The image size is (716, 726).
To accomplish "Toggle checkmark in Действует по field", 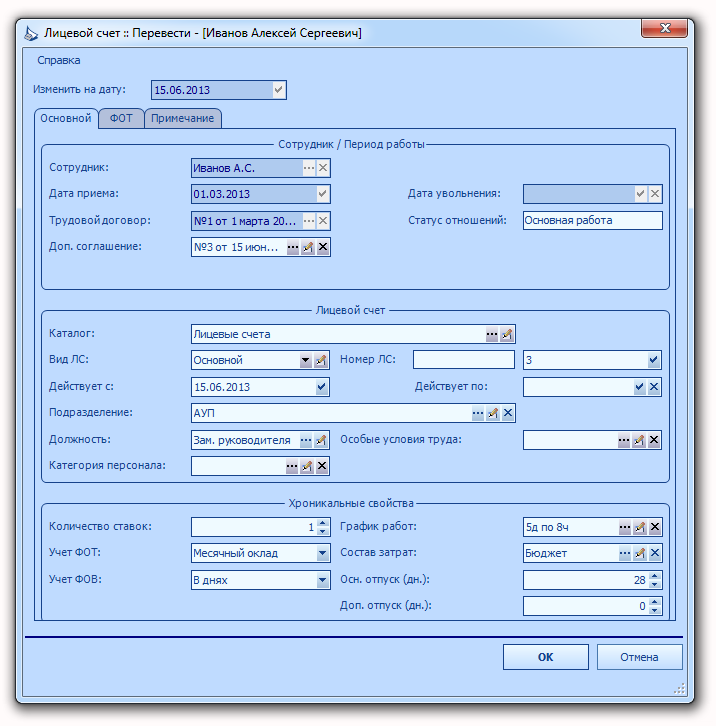I will click(640, 387).
